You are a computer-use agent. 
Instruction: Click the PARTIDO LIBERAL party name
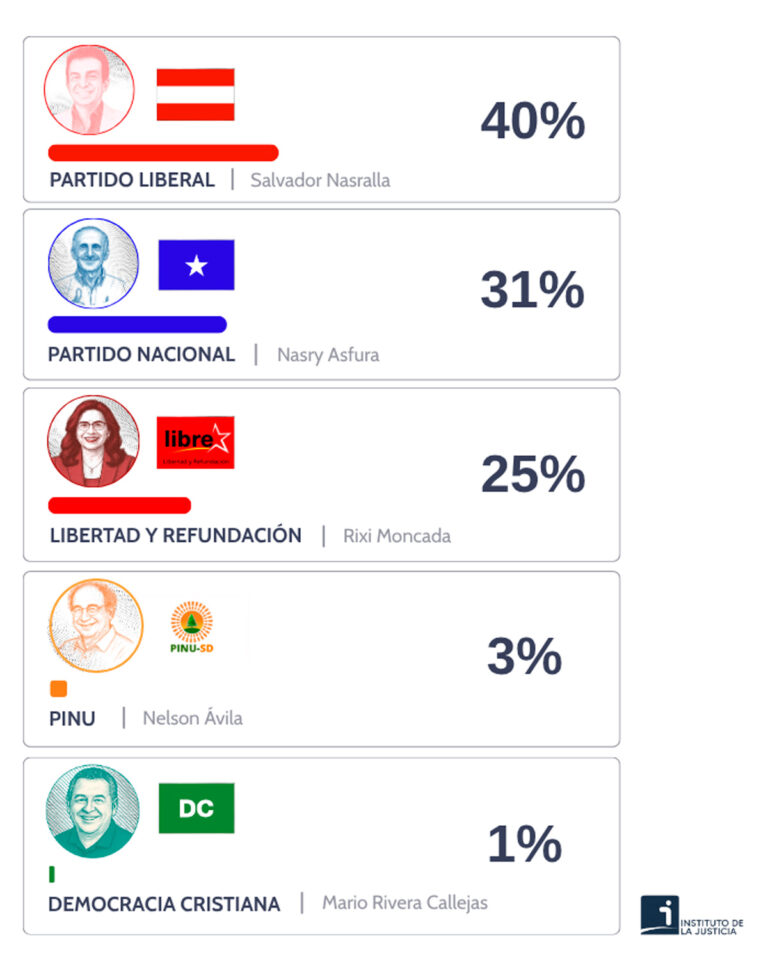[132, 180]
